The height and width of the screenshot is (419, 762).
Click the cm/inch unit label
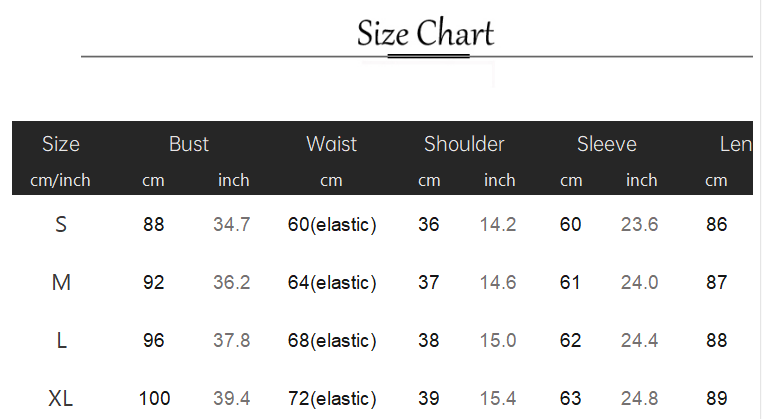click(x=61, y=180)
